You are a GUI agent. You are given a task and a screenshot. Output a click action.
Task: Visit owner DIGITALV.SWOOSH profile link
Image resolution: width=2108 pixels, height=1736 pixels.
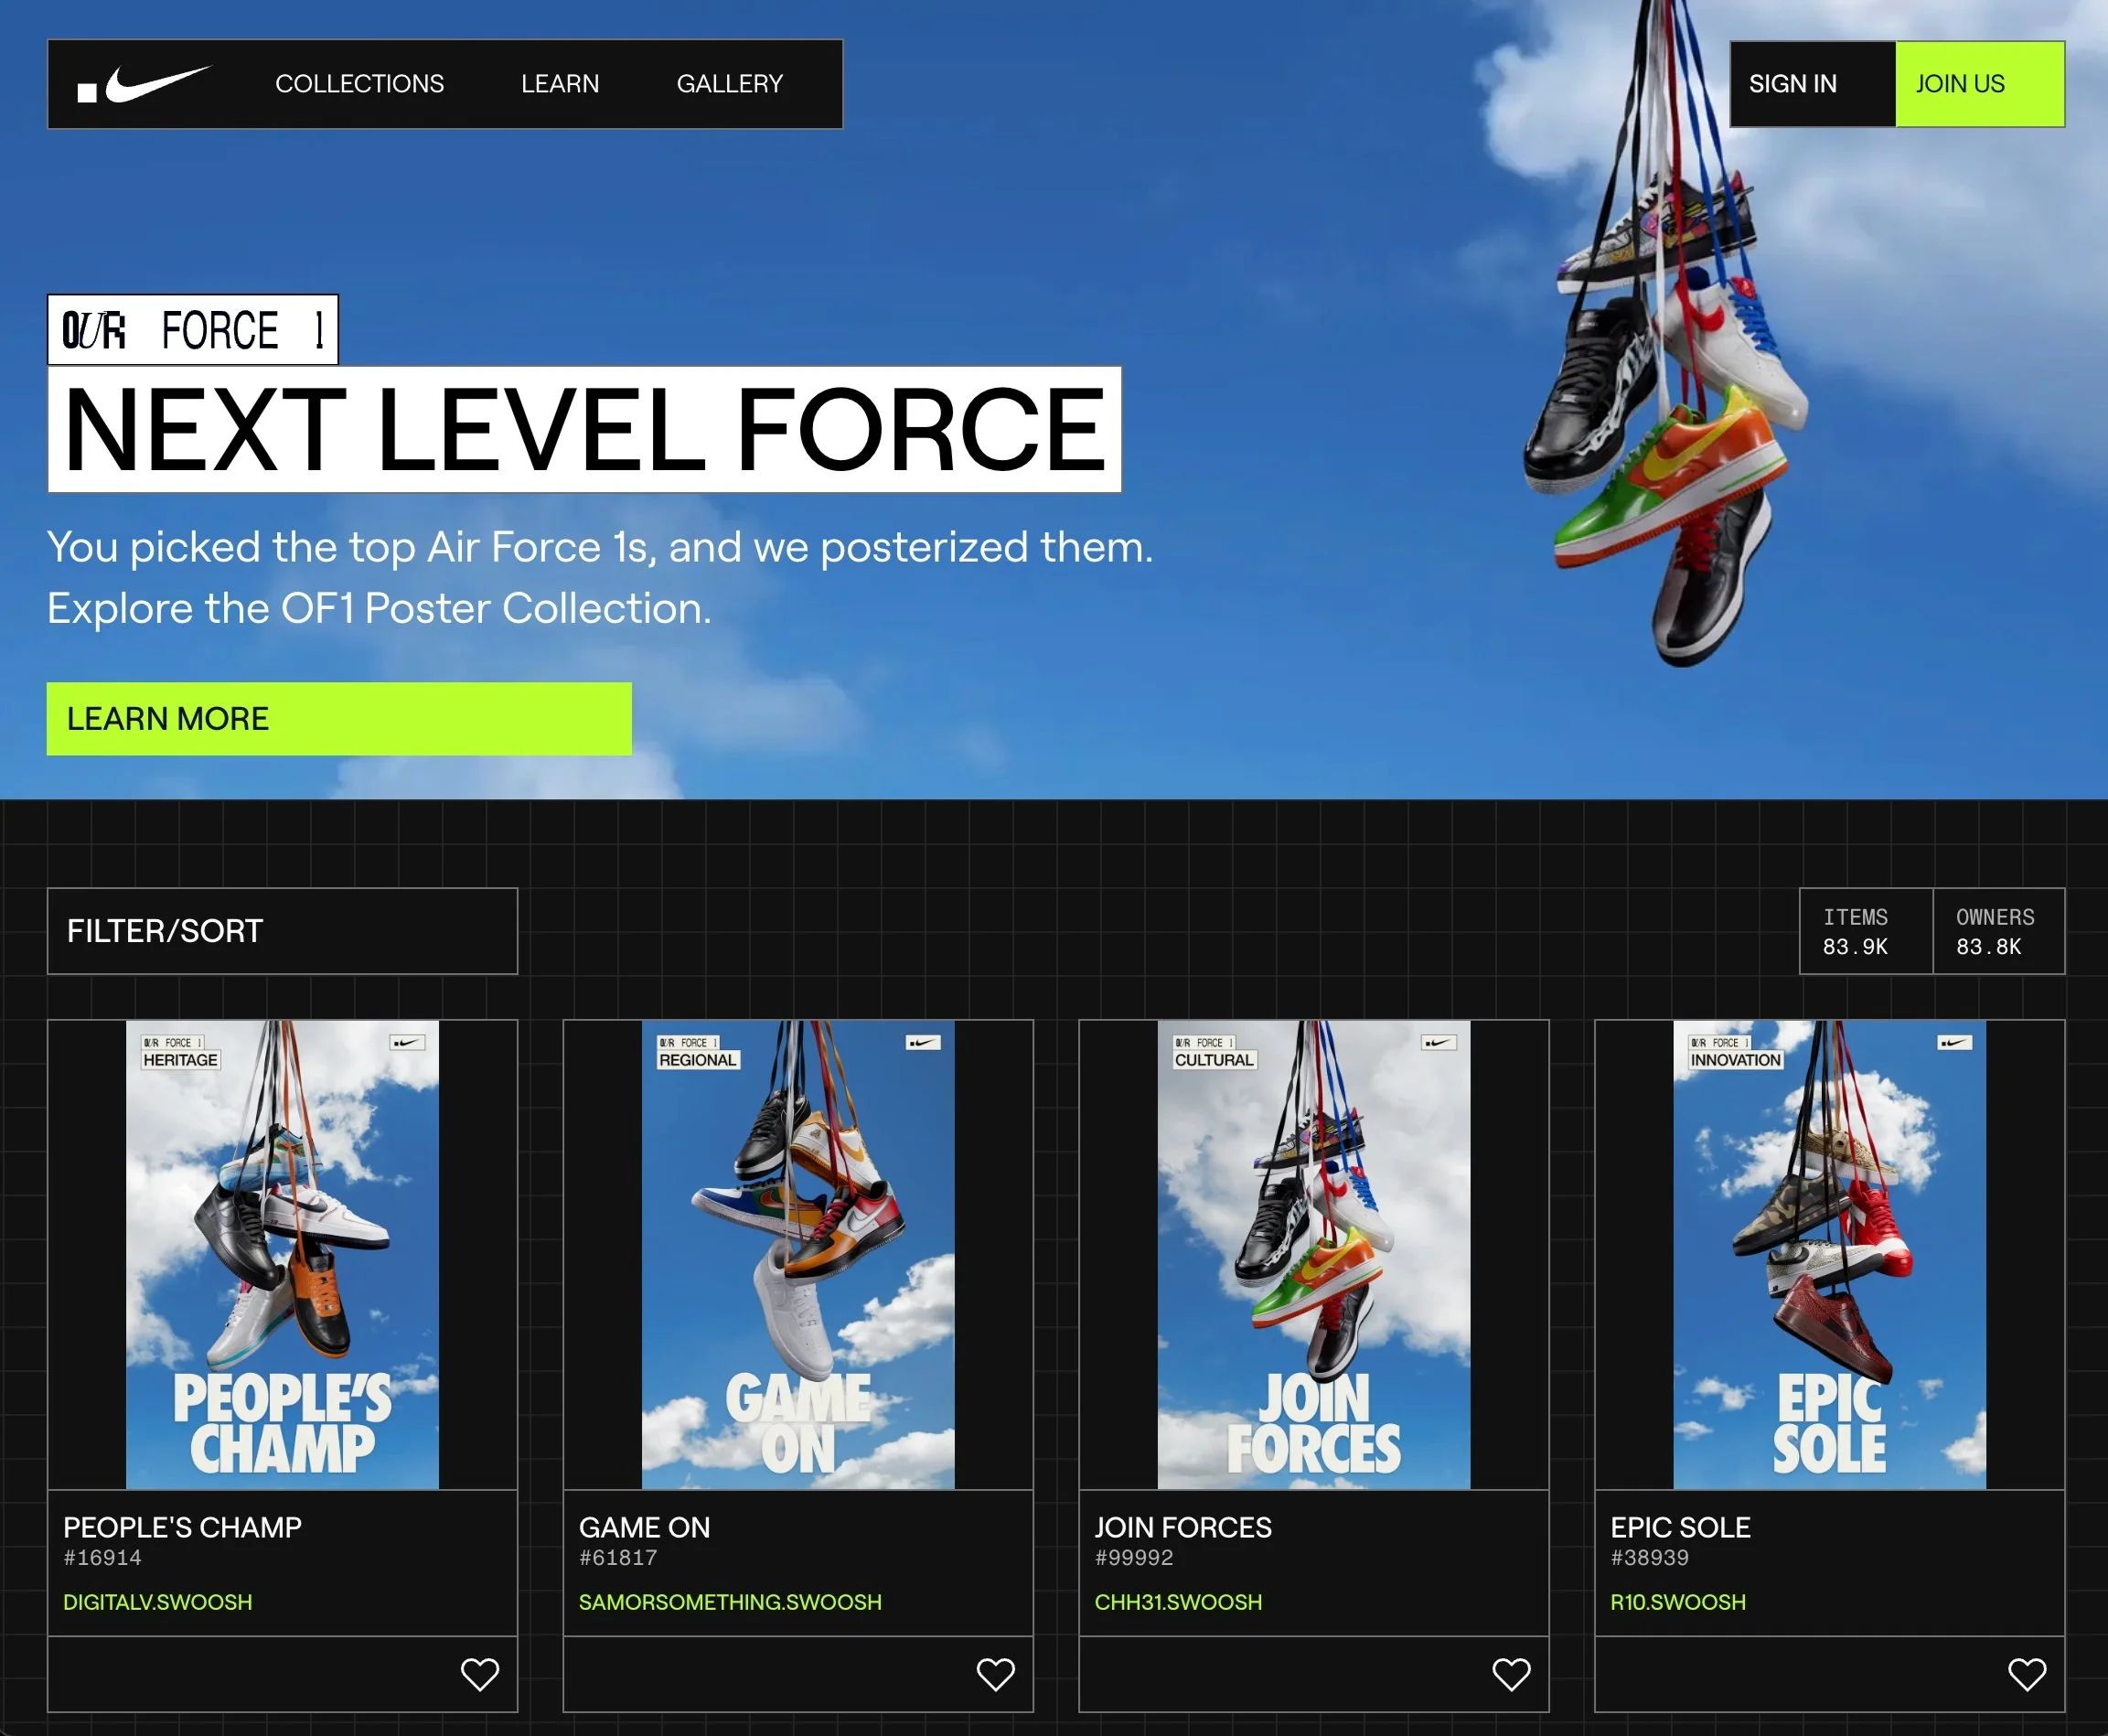[x=158, y=1602]
